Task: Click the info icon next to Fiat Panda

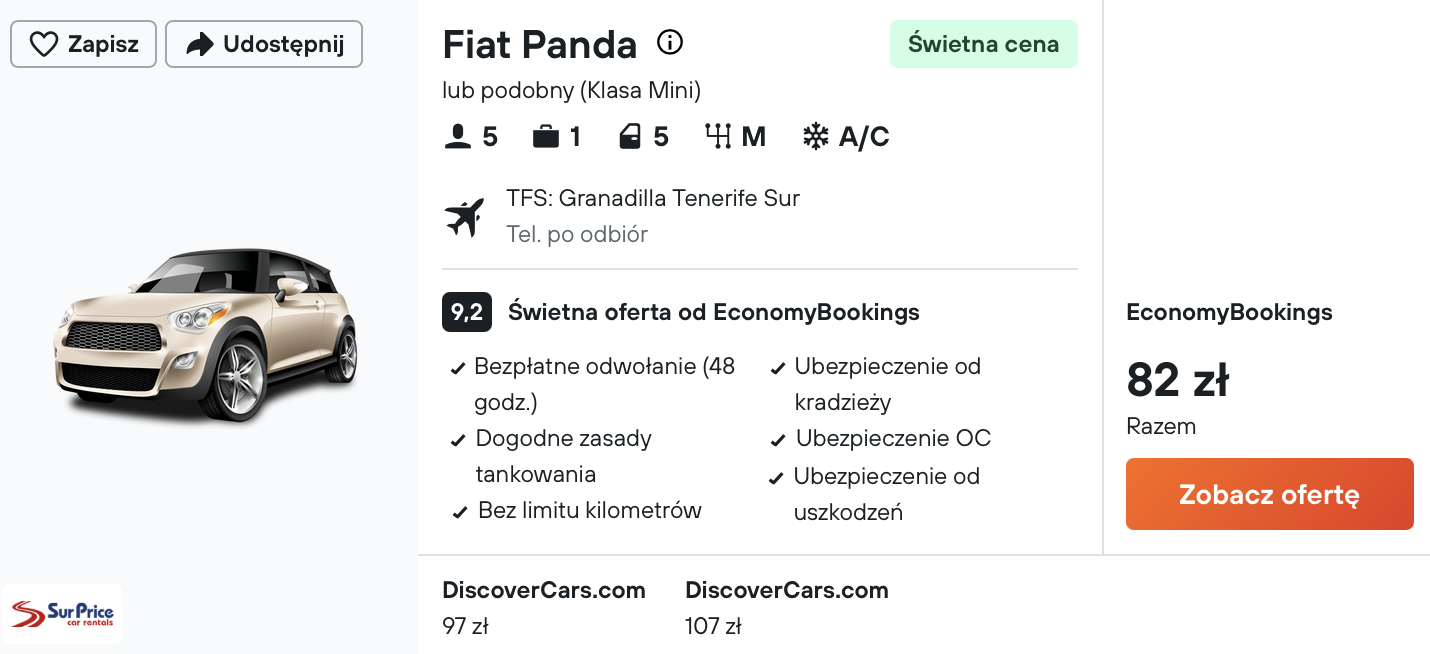Action: point(670,43)
